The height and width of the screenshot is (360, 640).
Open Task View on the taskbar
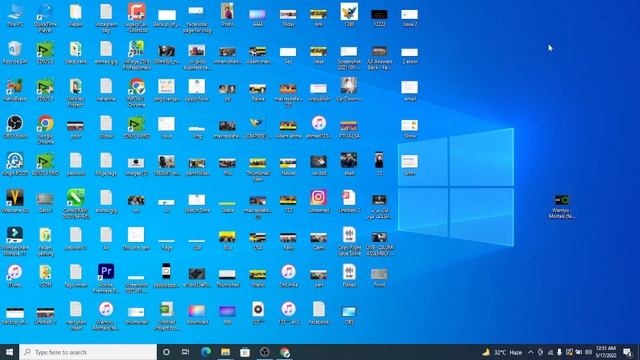point(185,352)
